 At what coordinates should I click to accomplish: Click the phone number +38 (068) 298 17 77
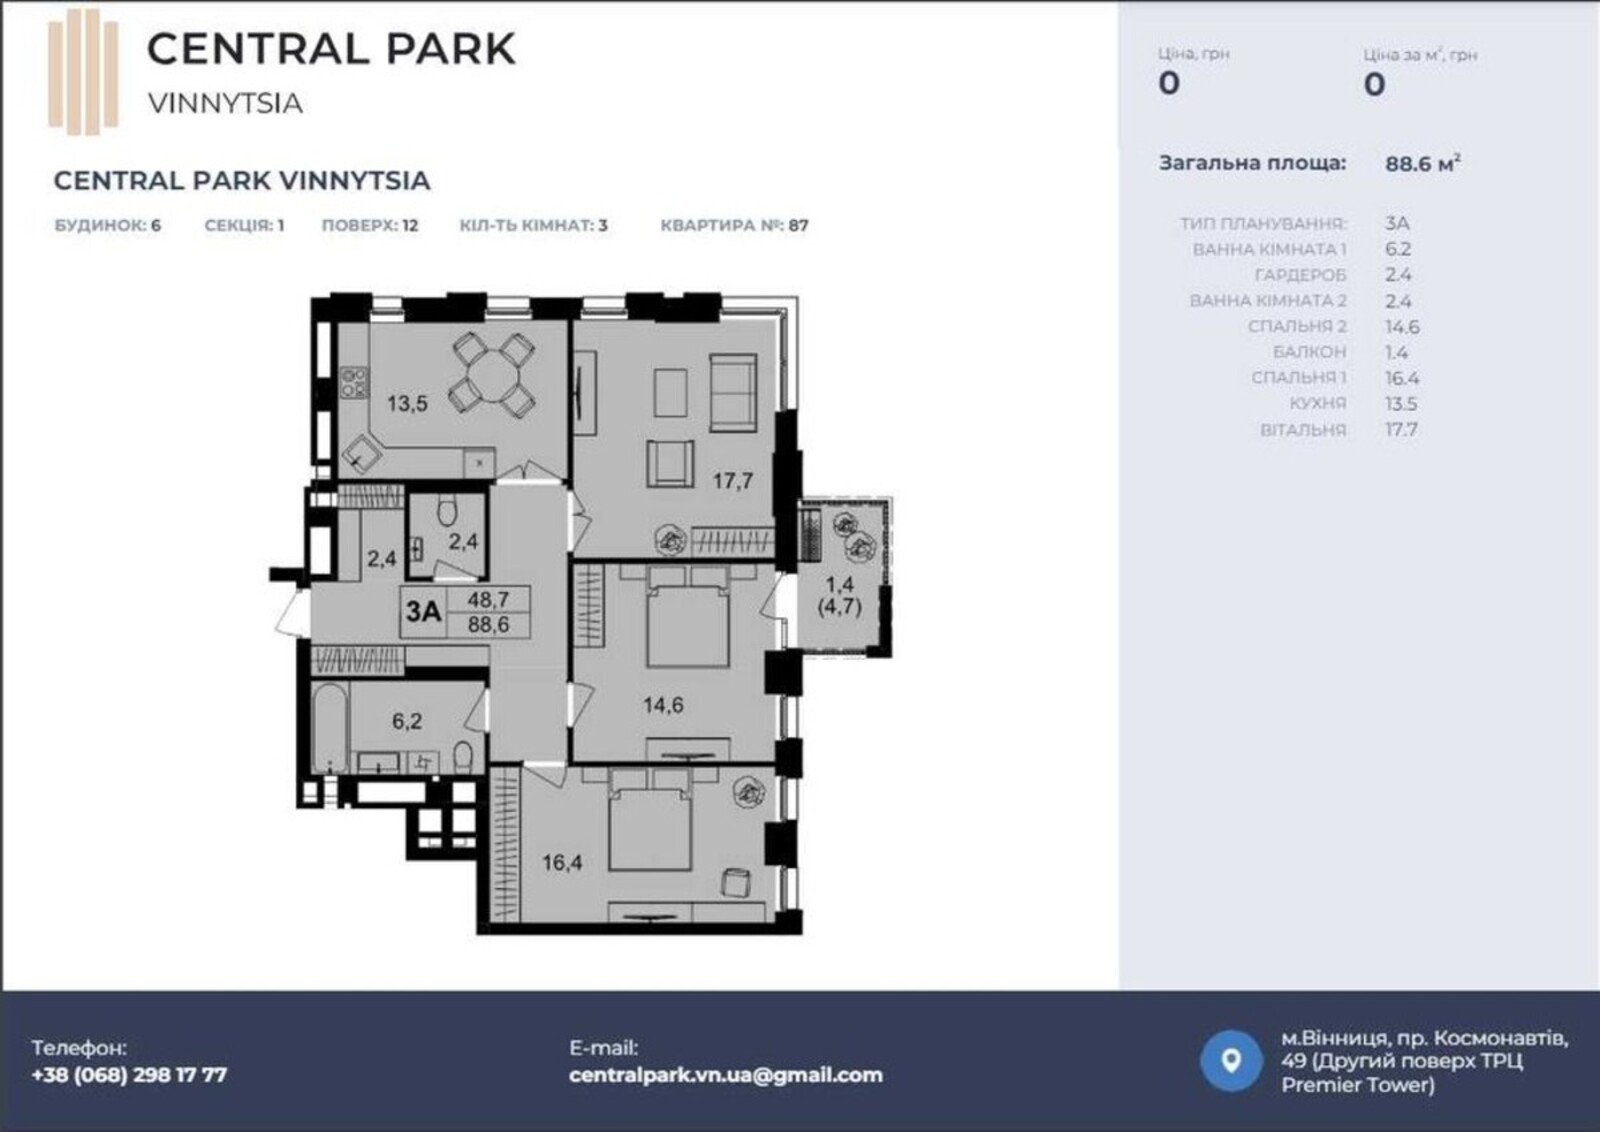point(129,1075)
